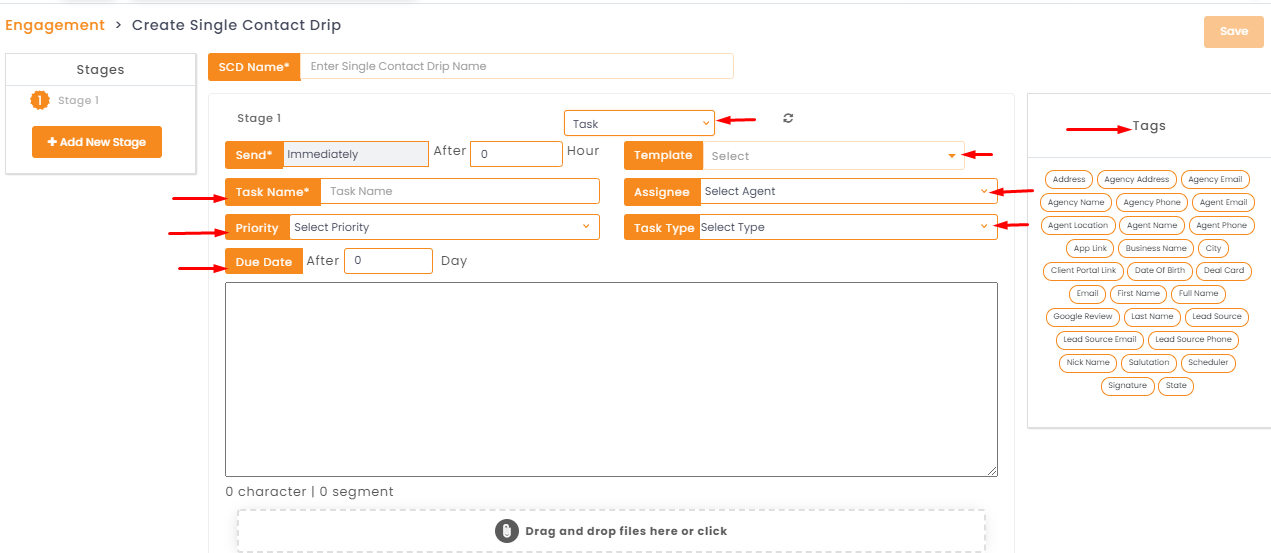Click the Stage 1 number badge icon

(40, 100)
